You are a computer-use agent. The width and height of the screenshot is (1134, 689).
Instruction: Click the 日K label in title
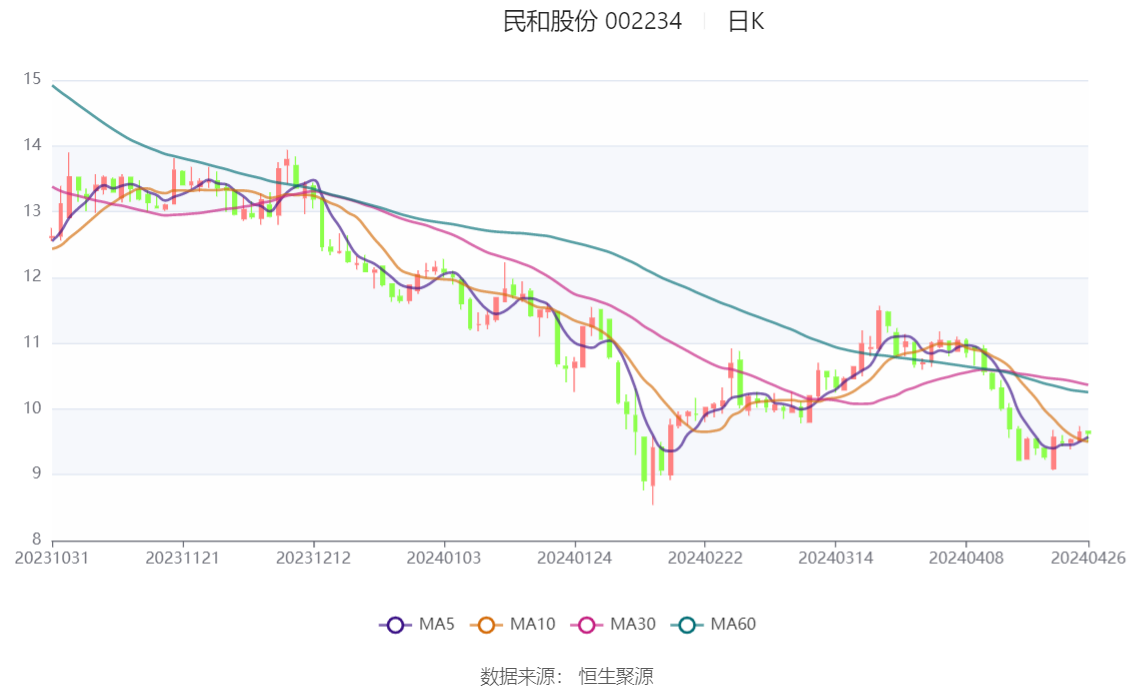(x=746, y=21)
